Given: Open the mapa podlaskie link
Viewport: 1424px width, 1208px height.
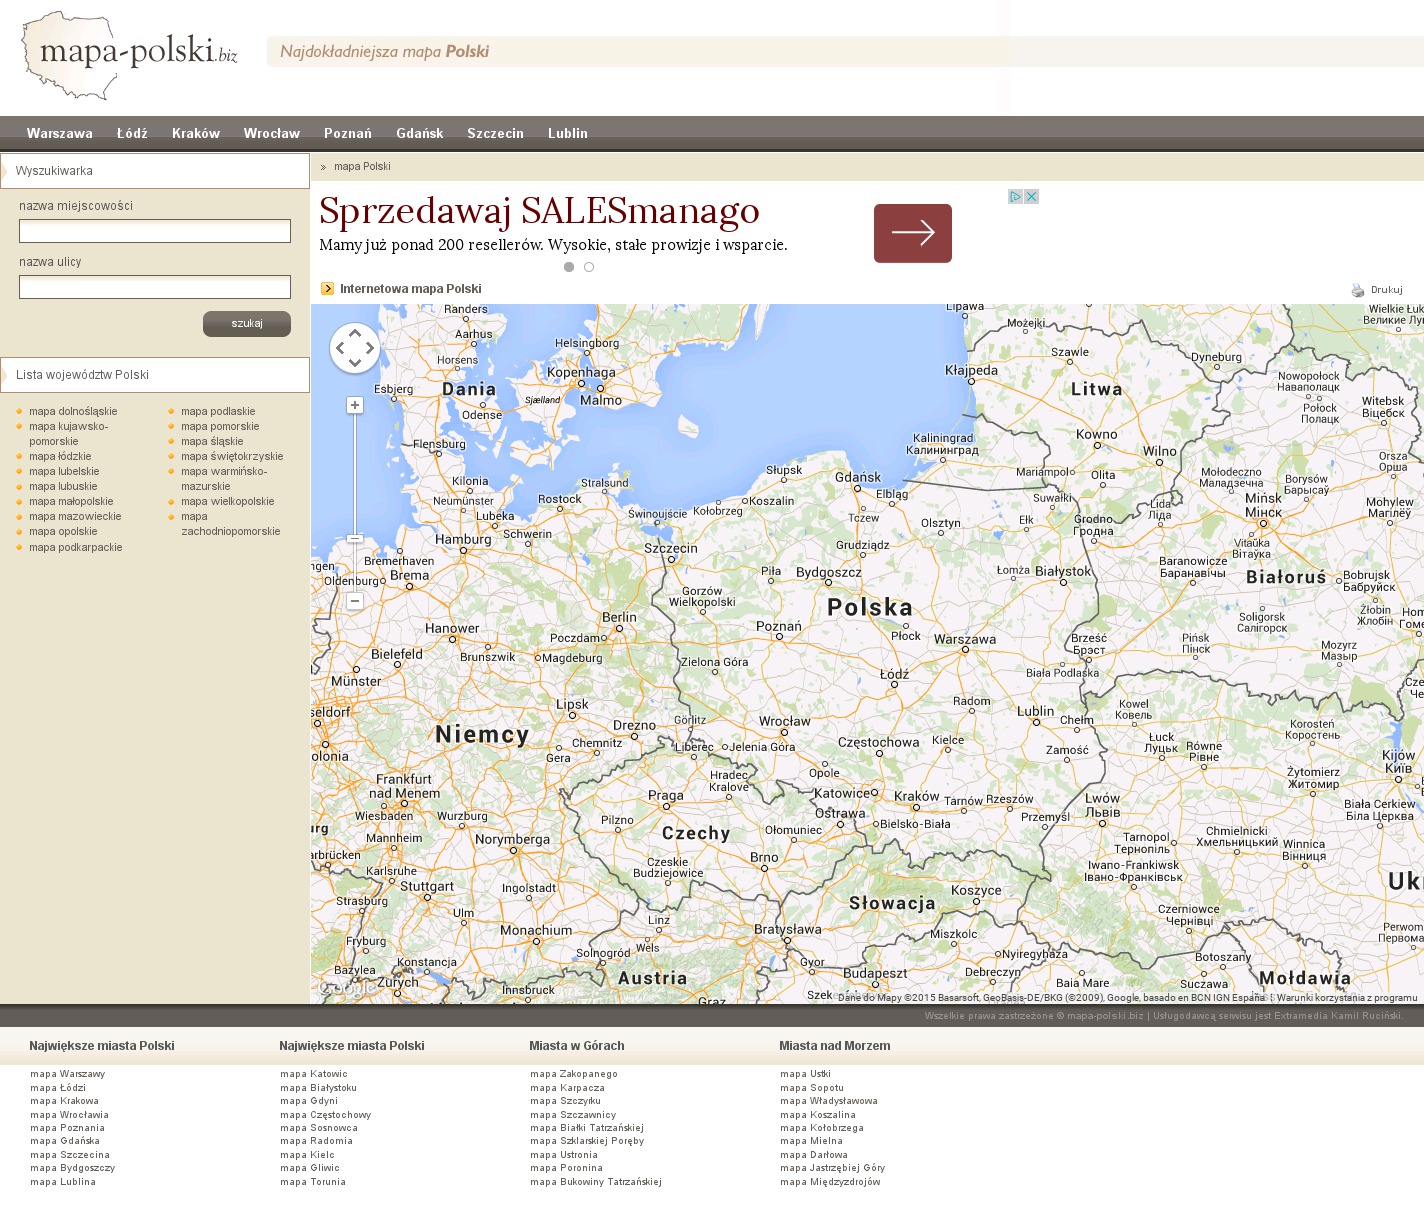Looking at the screenshot, I should (218, 411).
